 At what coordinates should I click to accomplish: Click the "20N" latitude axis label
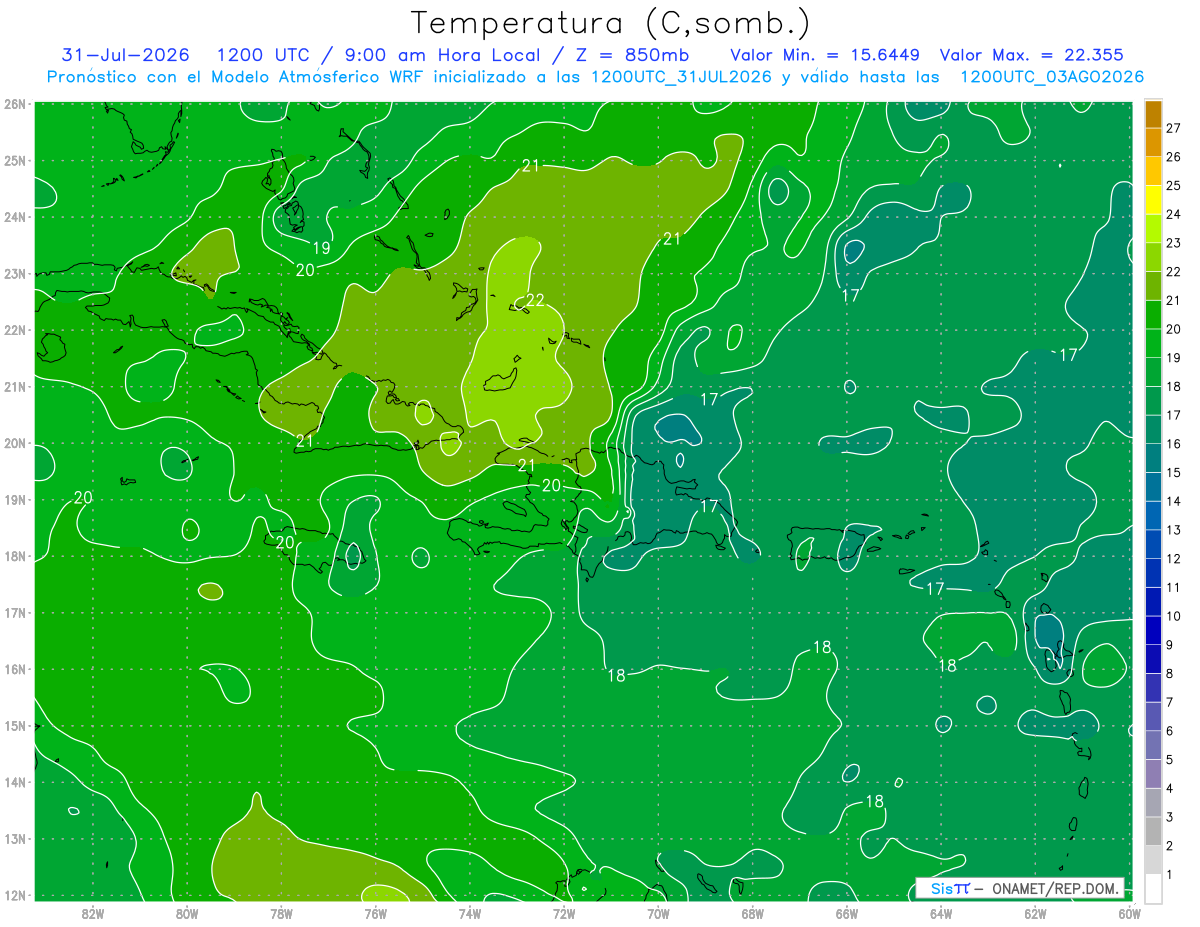coord(14,443)
